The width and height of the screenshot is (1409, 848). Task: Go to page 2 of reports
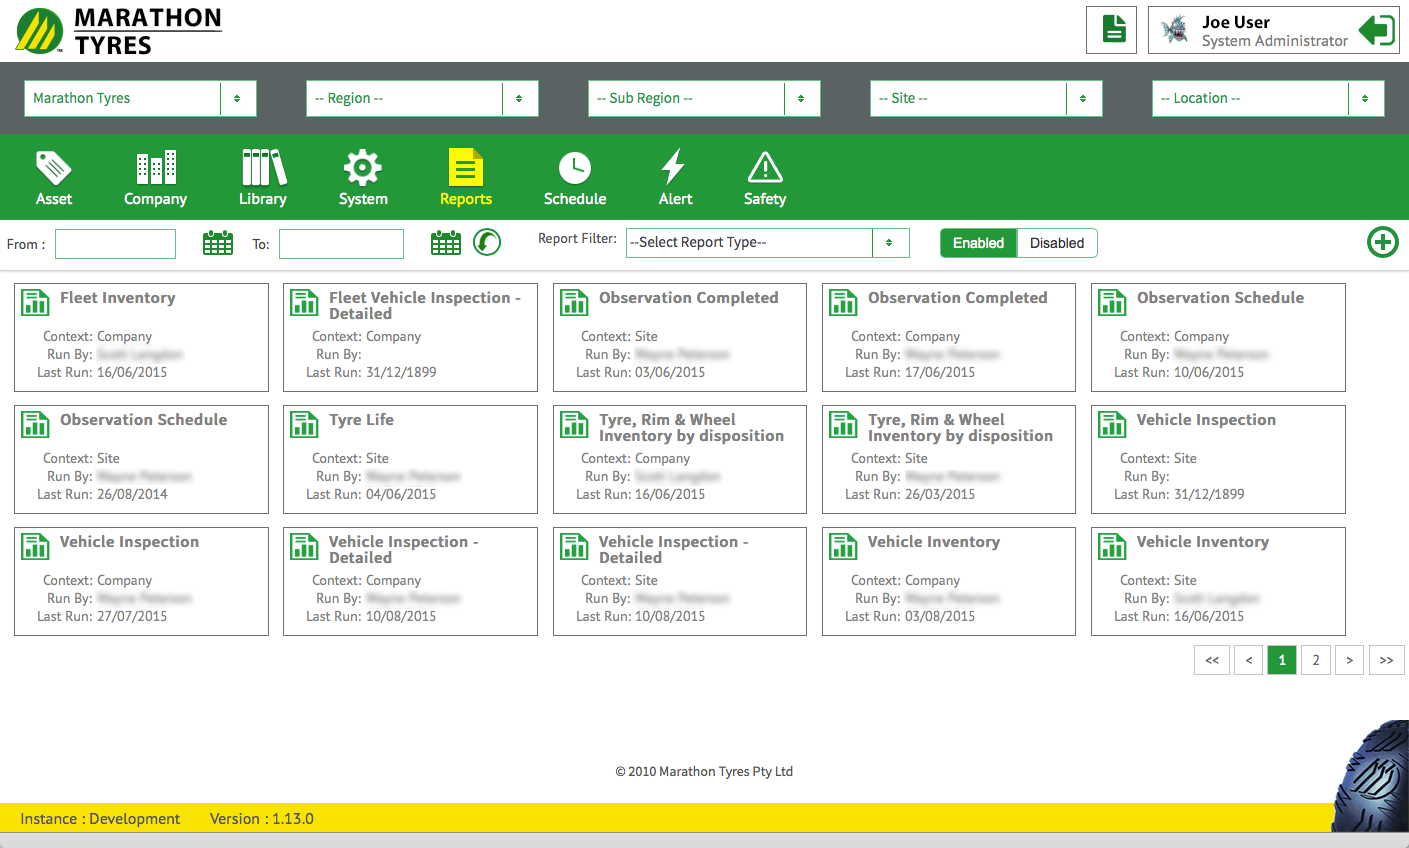click(x=1315, y=660)
